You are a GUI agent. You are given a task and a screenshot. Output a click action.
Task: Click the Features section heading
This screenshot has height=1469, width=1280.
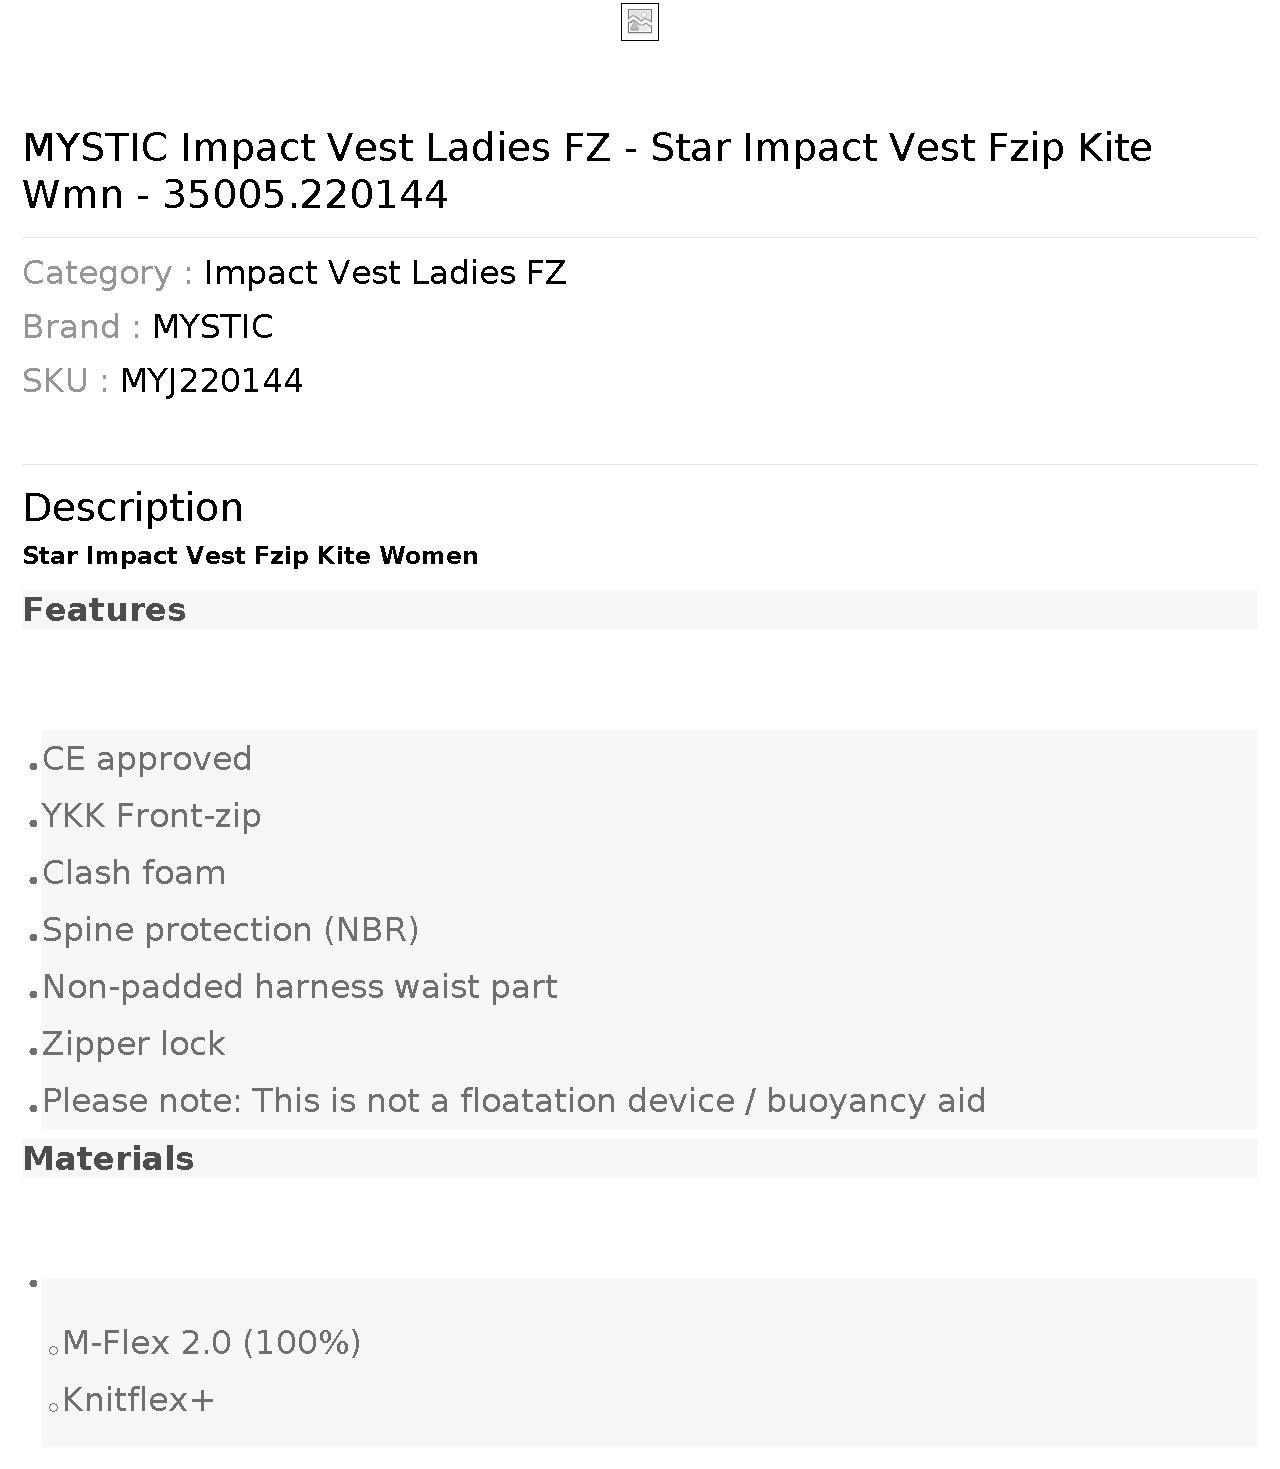(104, 610)
